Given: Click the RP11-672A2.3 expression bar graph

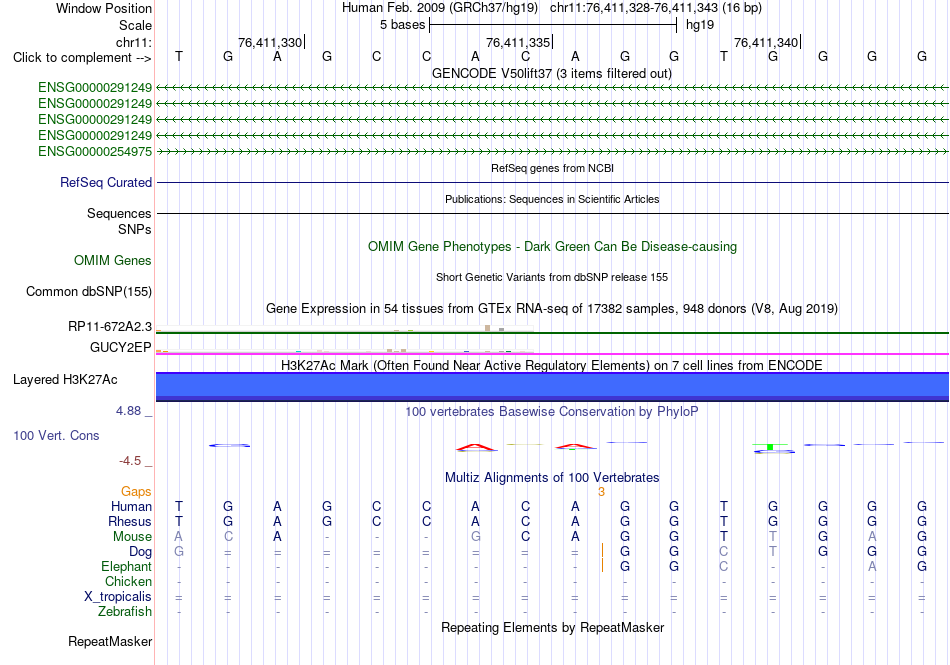Looking at the screenshot, I should point(345,329).
